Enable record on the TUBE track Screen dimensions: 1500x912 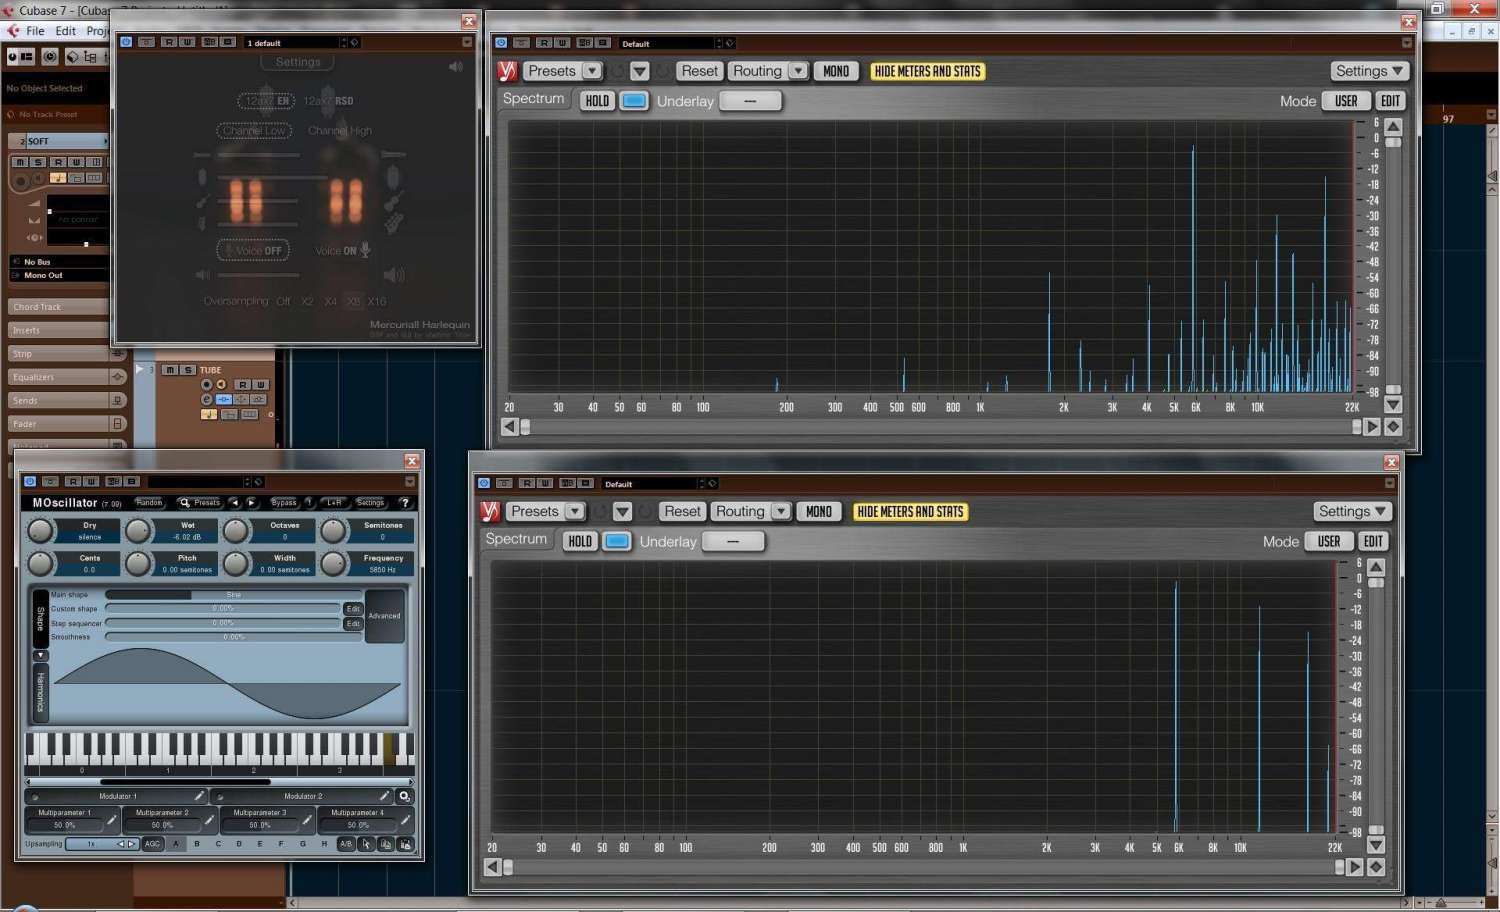[207, 385]
